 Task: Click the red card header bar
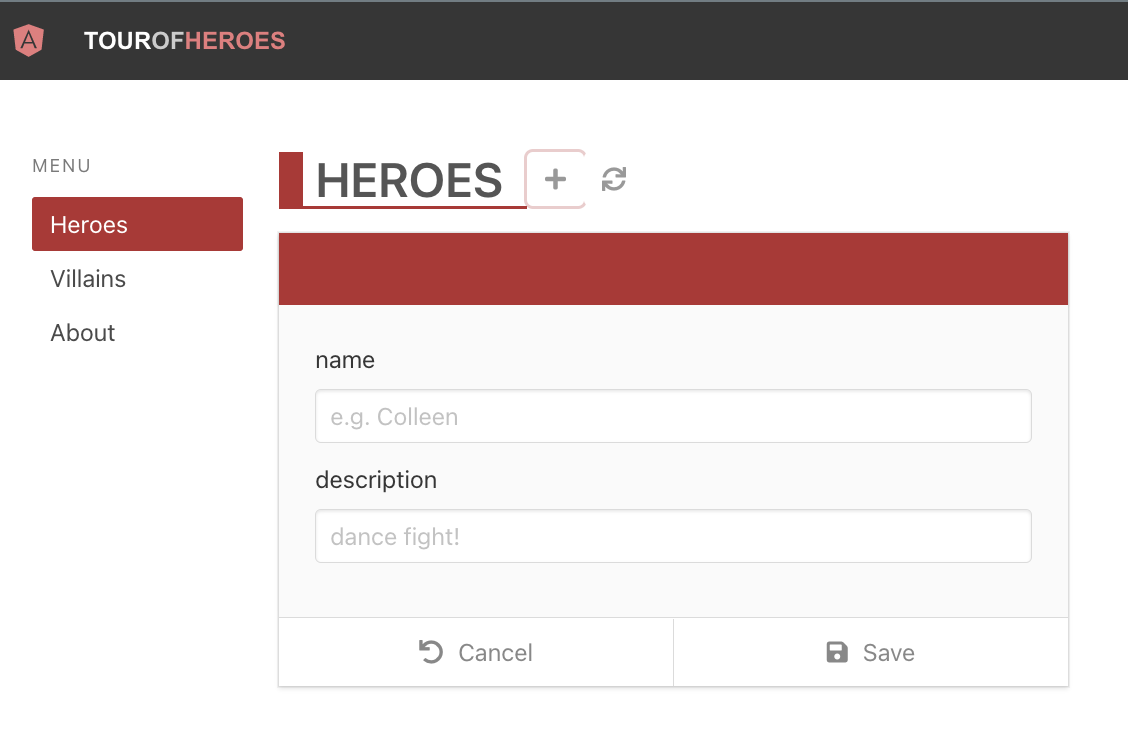[x=673, y=269]
